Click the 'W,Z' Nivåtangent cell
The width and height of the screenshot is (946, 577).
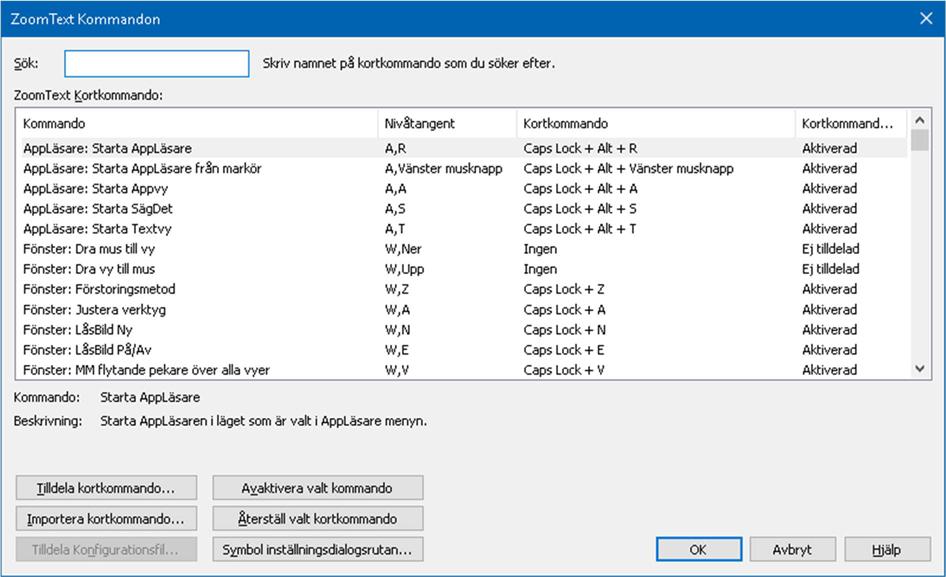[x=396, y=290]
